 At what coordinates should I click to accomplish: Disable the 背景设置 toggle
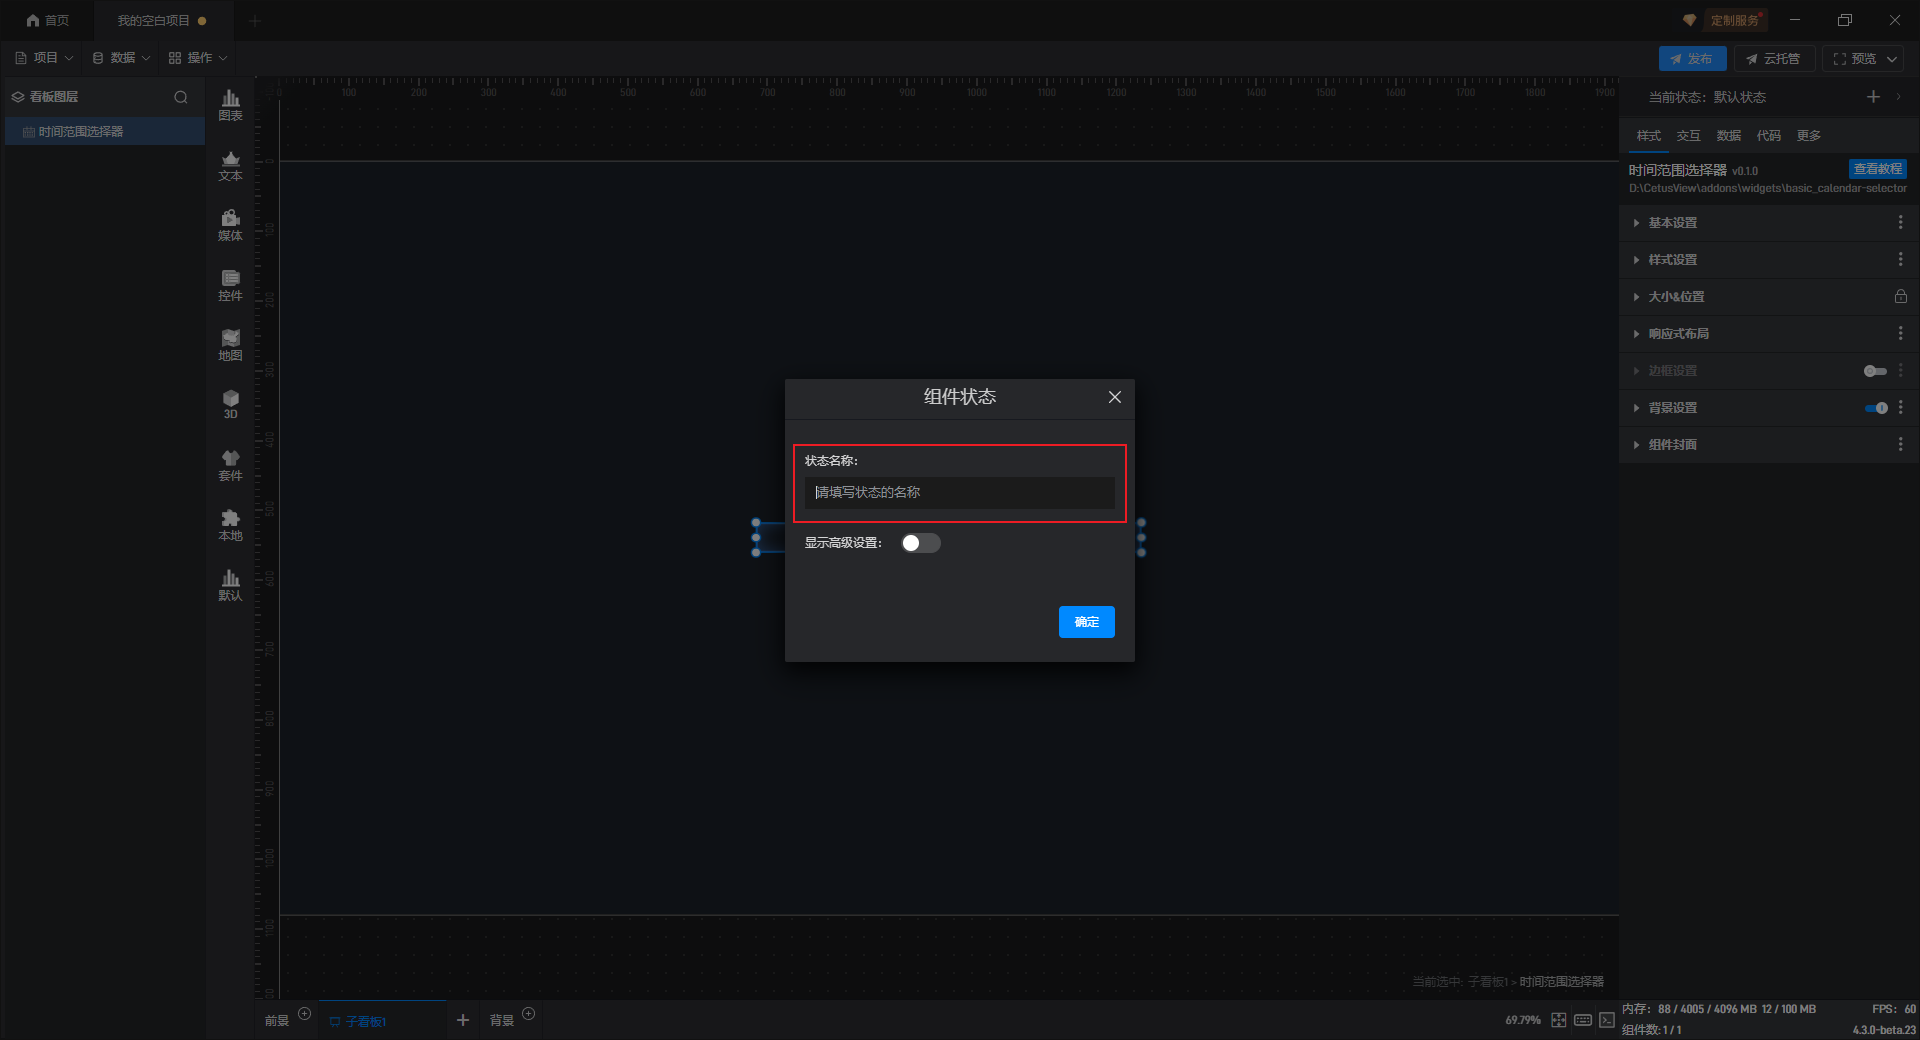point(1876,408)
